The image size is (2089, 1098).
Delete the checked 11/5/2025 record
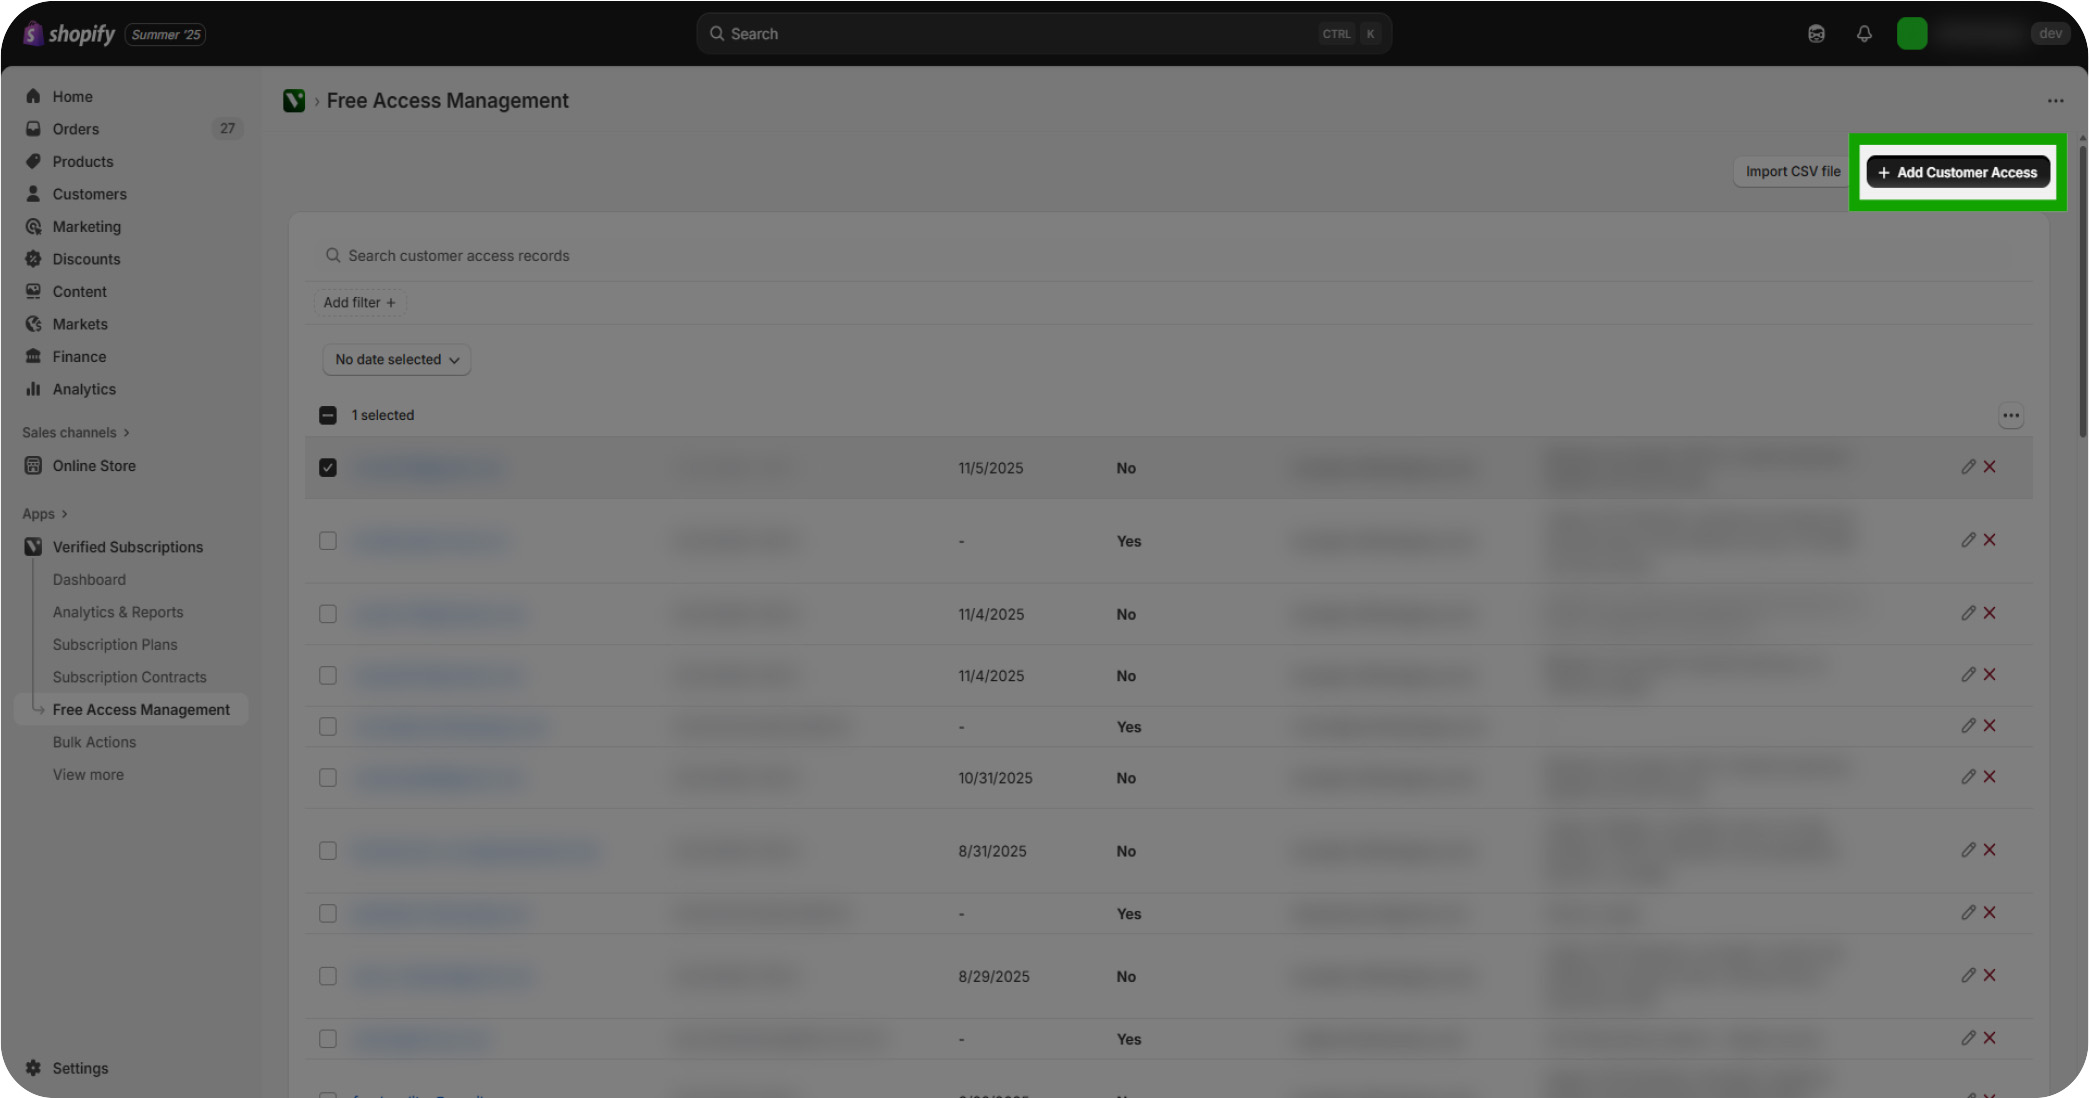click(1989, 467)
